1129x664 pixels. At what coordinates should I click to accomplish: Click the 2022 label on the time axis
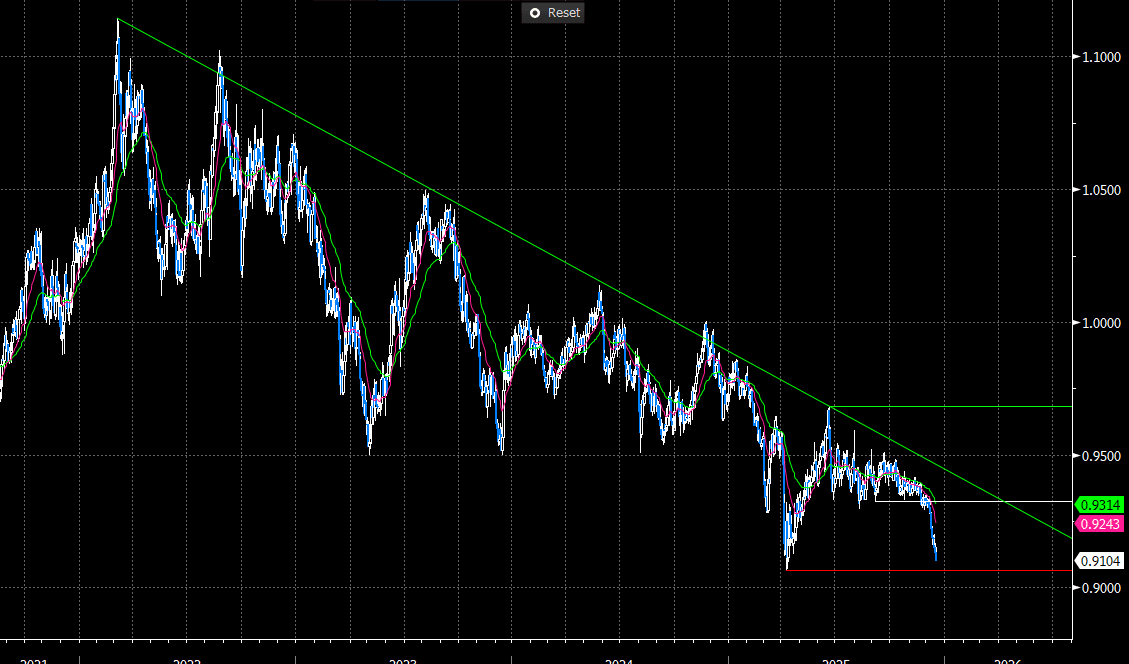(x=187, y=660)
